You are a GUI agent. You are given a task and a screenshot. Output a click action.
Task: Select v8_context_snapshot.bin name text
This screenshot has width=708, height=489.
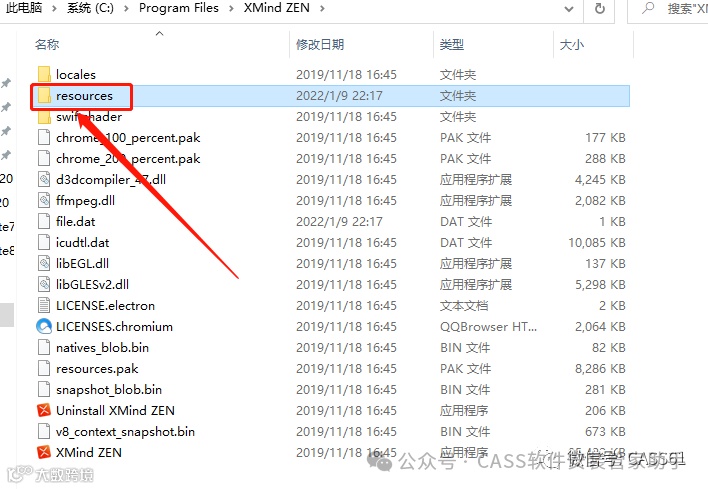[125, 432]
